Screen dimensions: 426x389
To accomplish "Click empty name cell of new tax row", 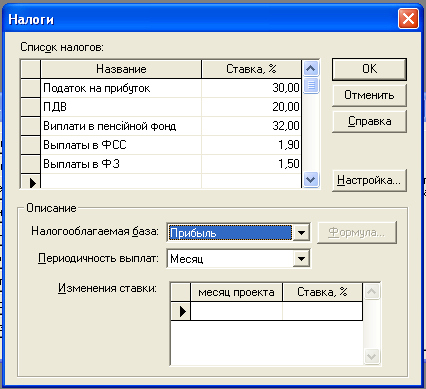I will (x=121, y=181).
